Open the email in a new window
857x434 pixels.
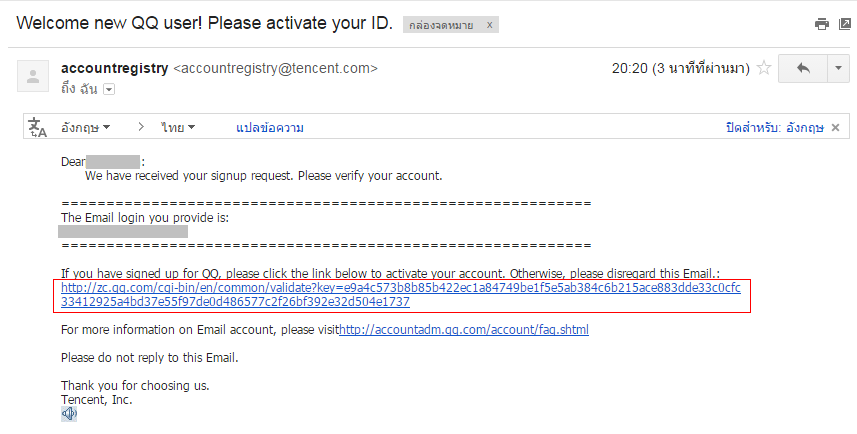(x=845, y=24)
